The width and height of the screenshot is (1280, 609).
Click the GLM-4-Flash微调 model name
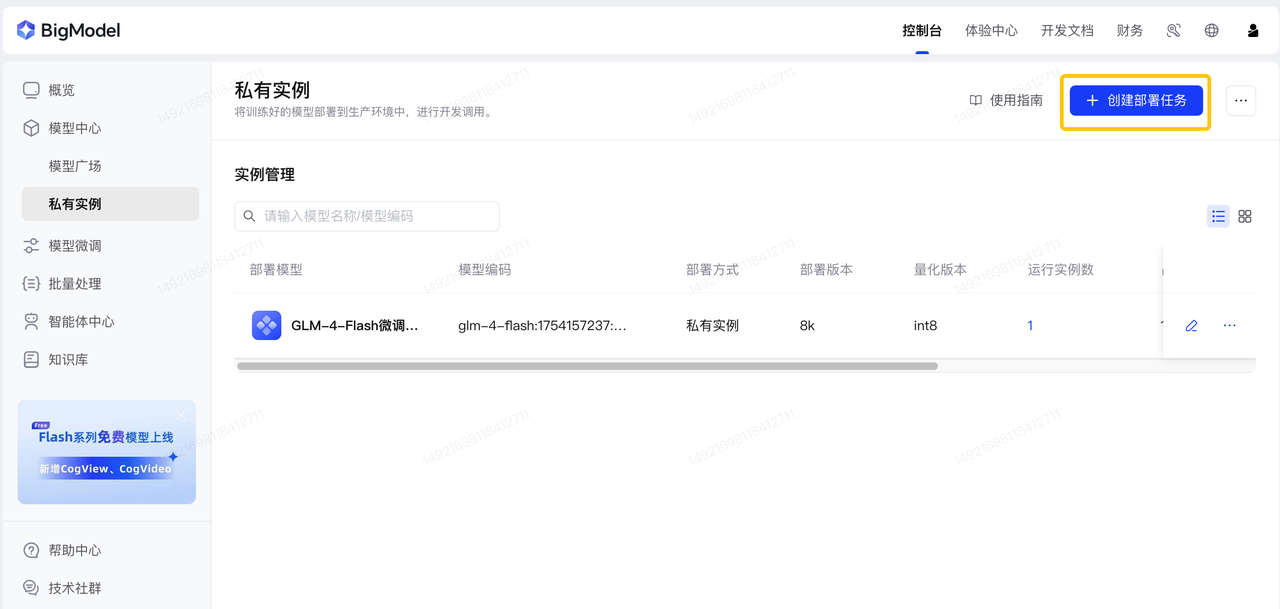pos(355,326)
